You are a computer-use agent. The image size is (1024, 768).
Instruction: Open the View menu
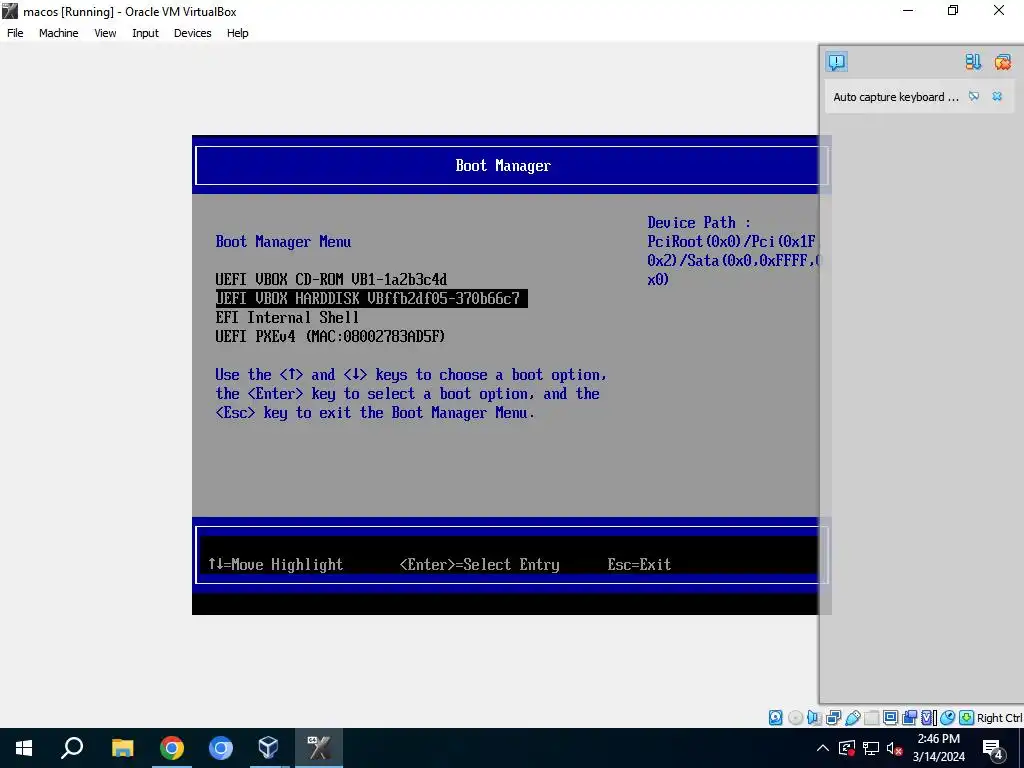105,33
